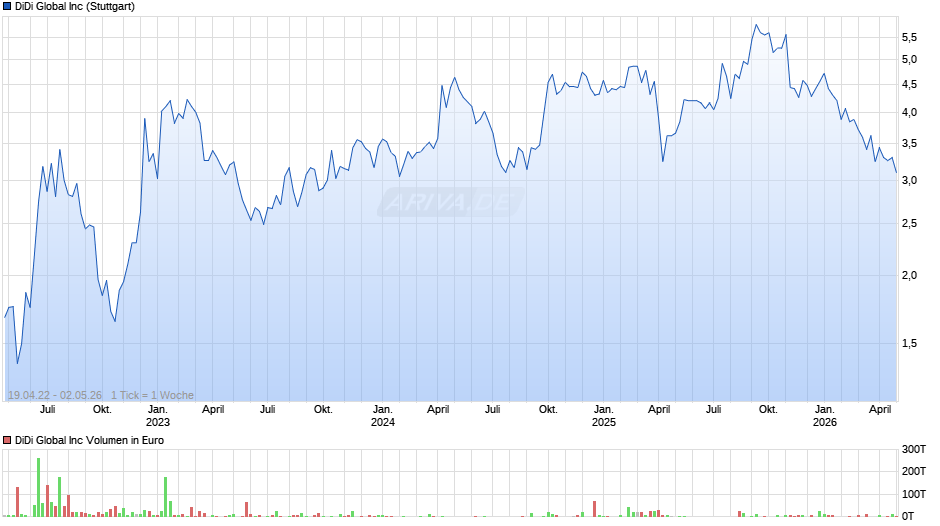The image size is (940, 526).
Task: Click the 'Okt.' label before Jan. 2024
Action: (323, 410)
